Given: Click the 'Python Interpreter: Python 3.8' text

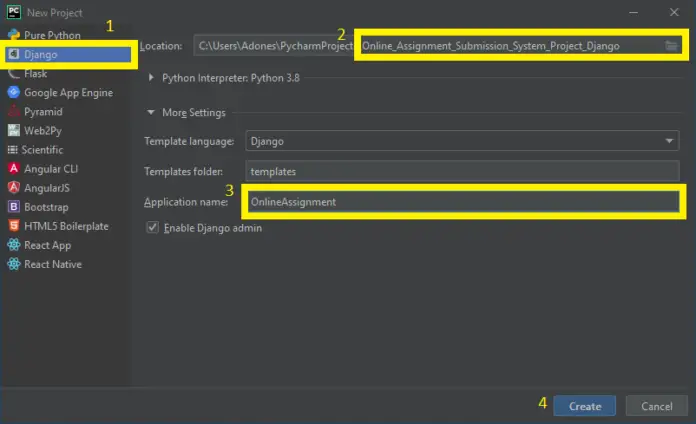Looking at the screenshot, I should click(x=230, y=78).
